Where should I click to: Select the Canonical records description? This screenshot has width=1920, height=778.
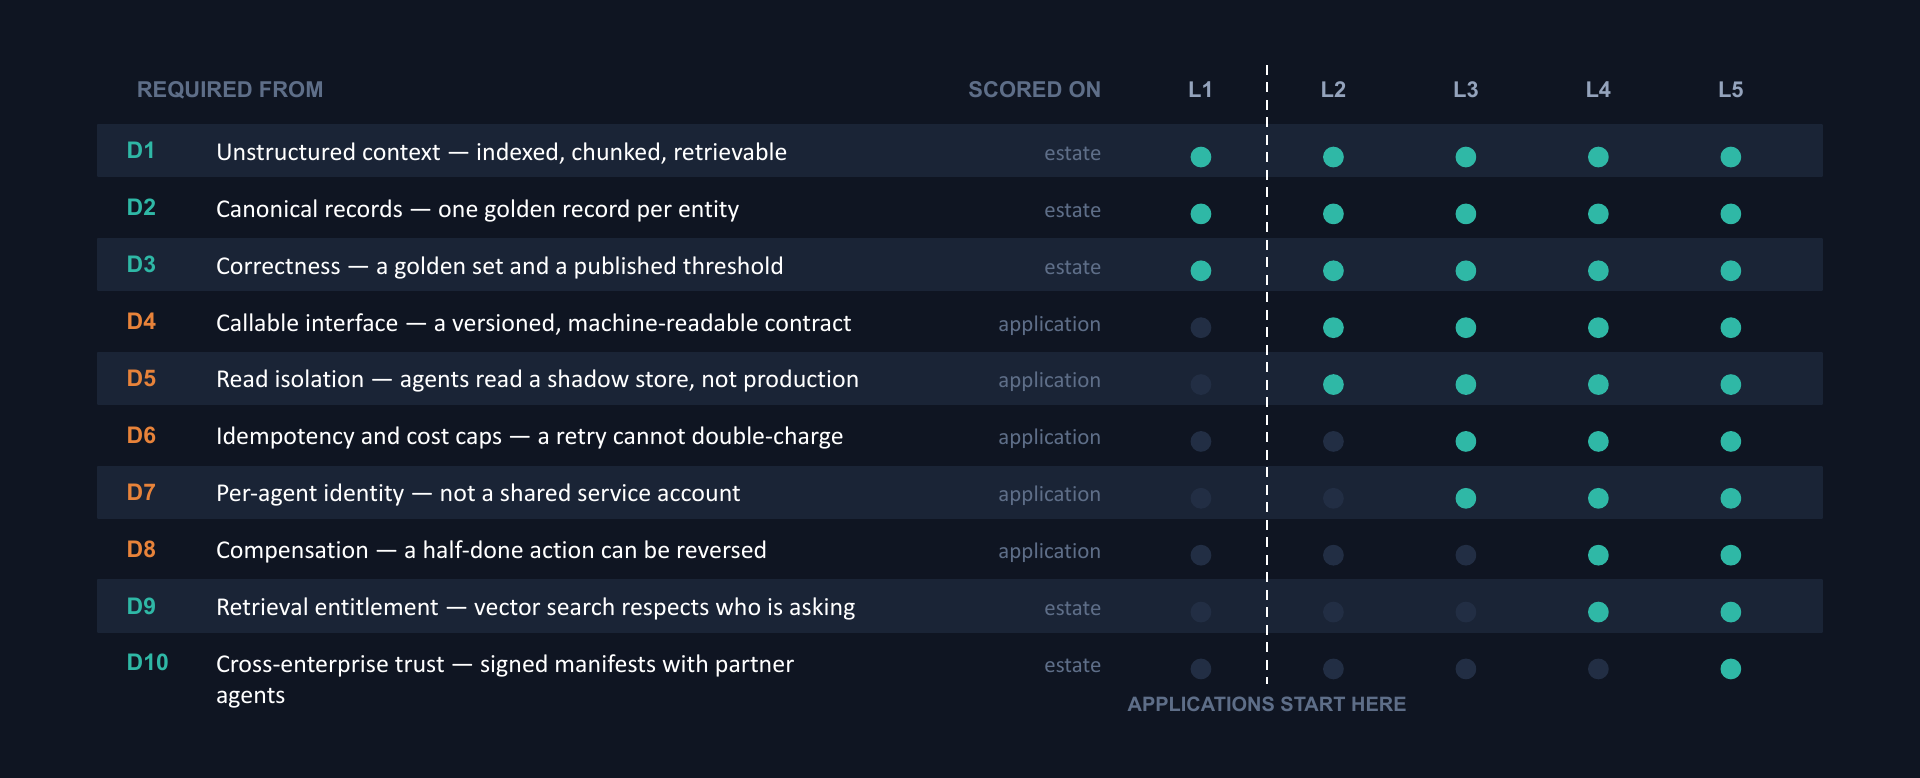[x=477, y=209]
